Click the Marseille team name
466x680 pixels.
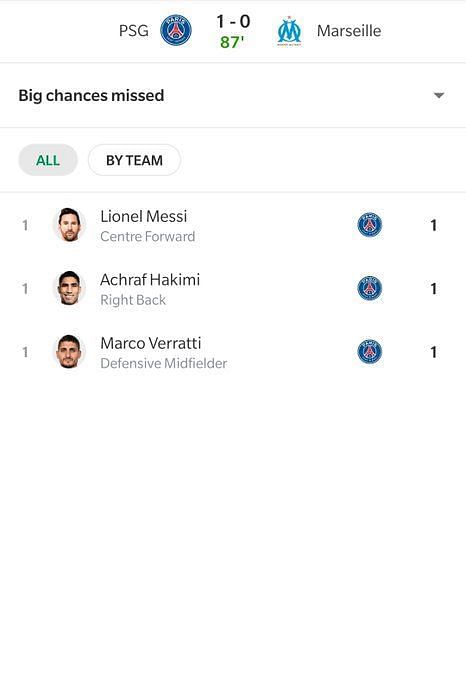click(x=349, y=31)
